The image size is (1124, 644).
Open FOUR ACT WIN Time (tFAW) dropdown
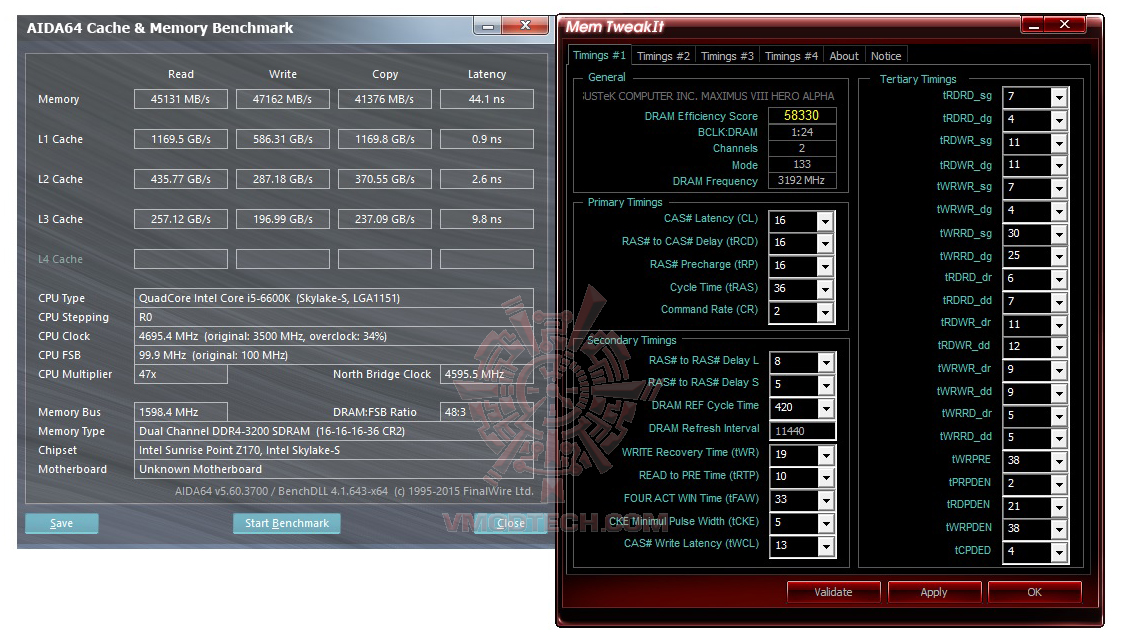coord(826,500)
